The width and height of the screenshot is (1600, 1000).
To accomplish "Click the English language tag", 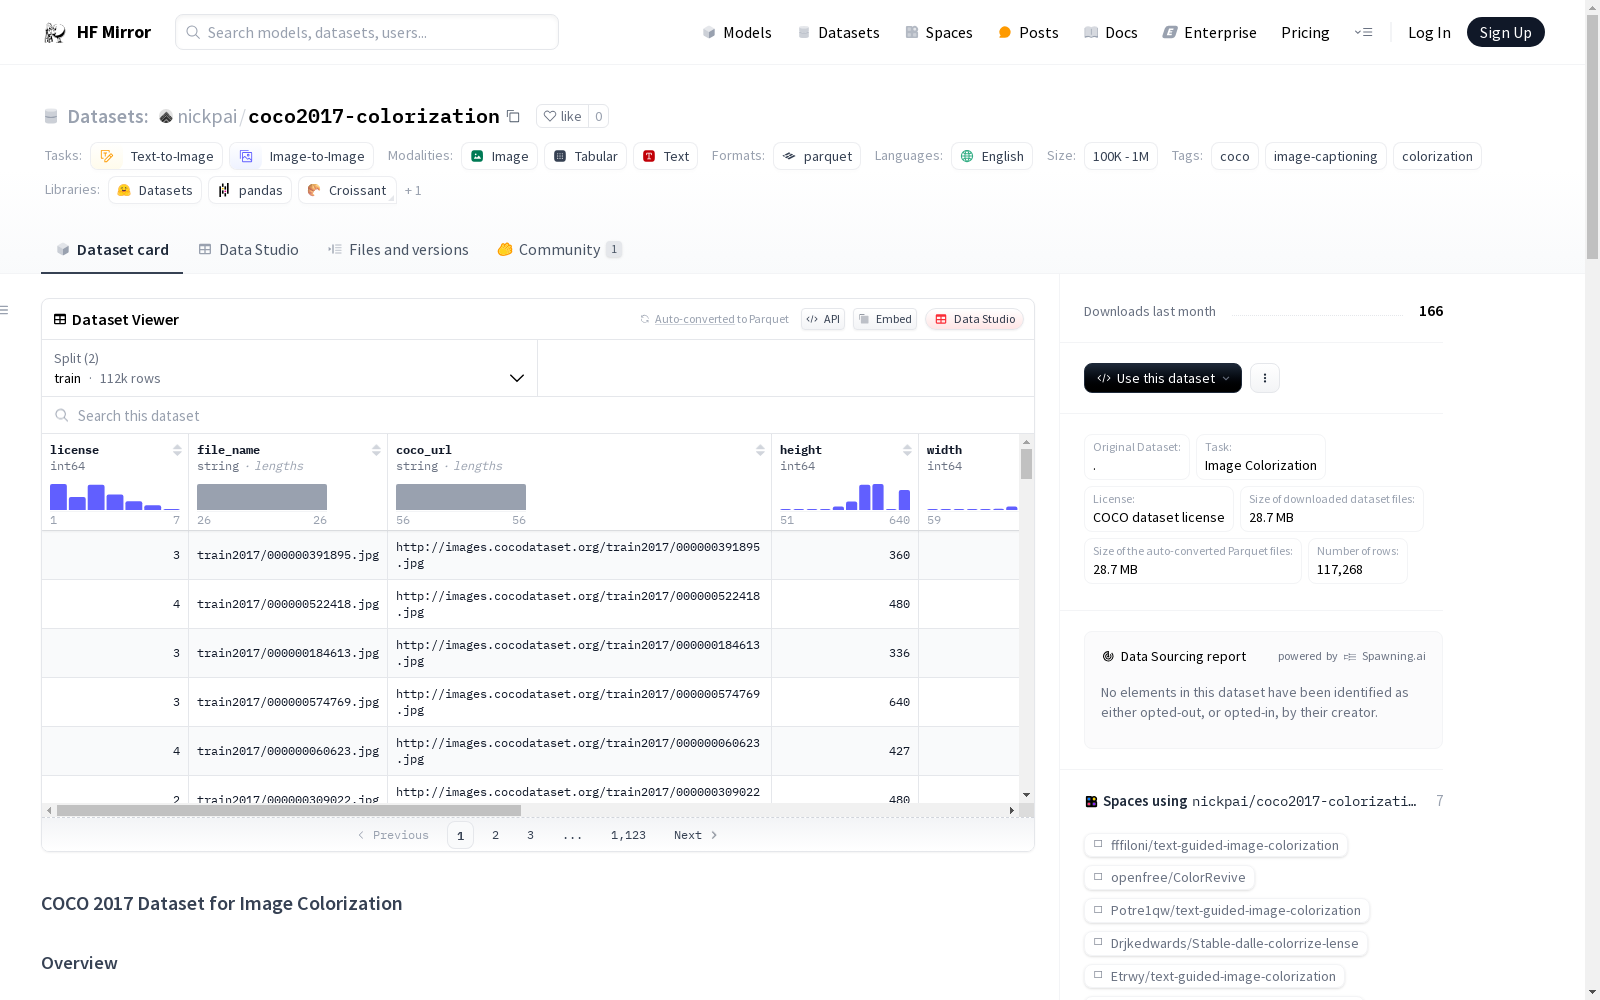I will tap(992, 156).
